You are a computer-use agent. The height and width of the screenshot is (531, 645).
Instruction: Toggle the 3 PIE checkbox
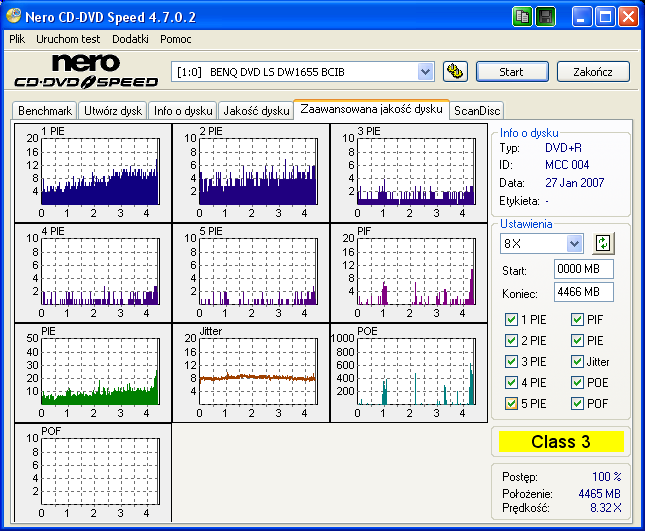[511, 362]
